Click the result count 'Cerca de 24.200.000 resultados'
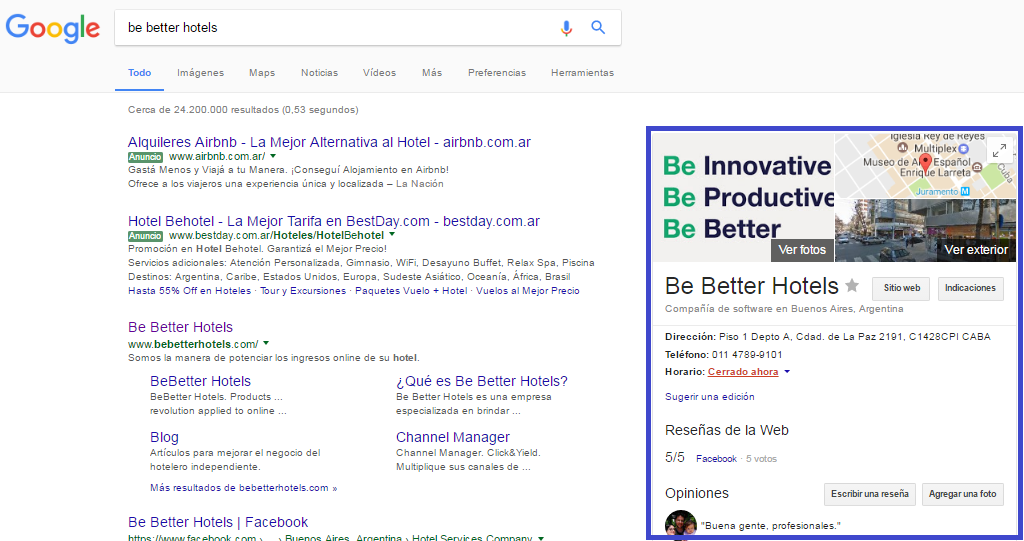1024x541 pixels. [204, 110]
